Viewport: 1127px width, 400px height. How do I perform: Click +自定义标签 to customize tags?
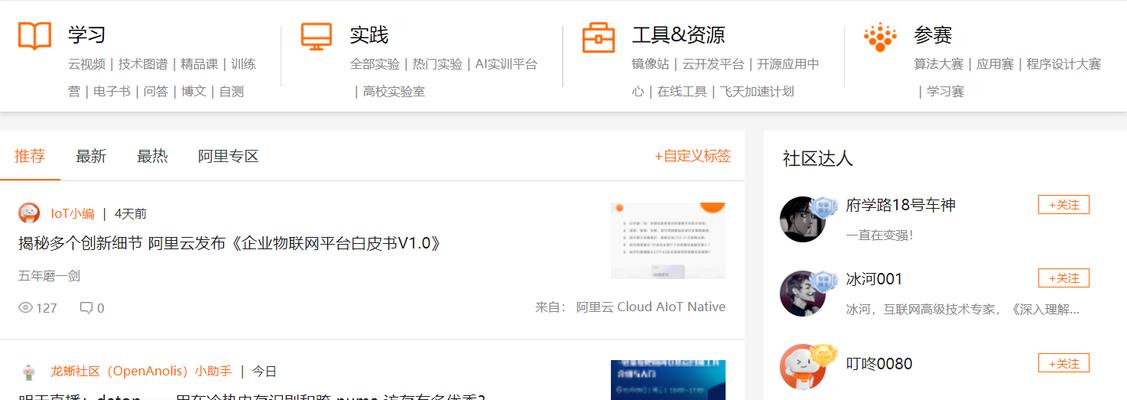click(x=692, y=156)
